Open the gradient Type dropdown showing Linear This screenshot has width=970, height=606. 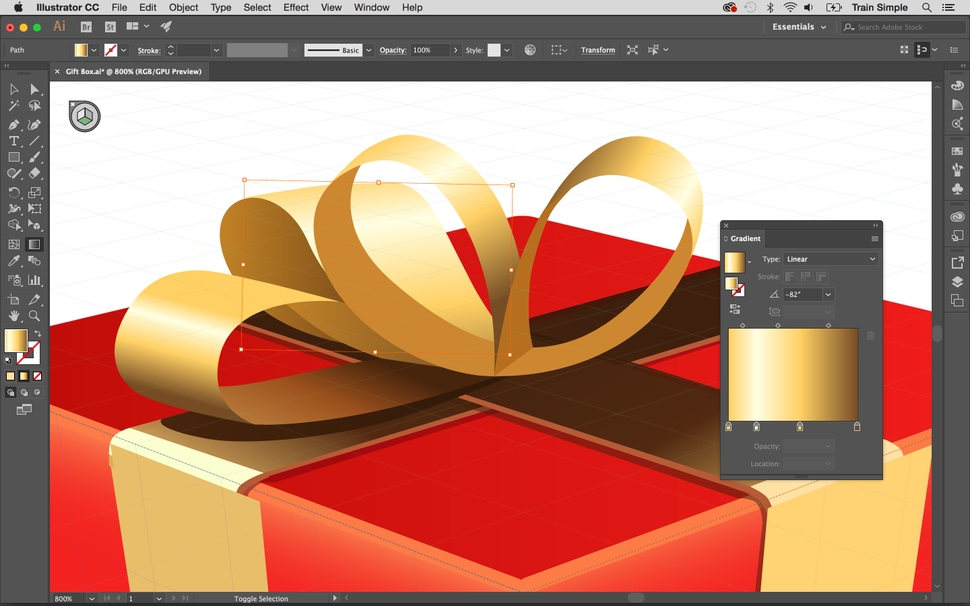(x=829, y=258)
